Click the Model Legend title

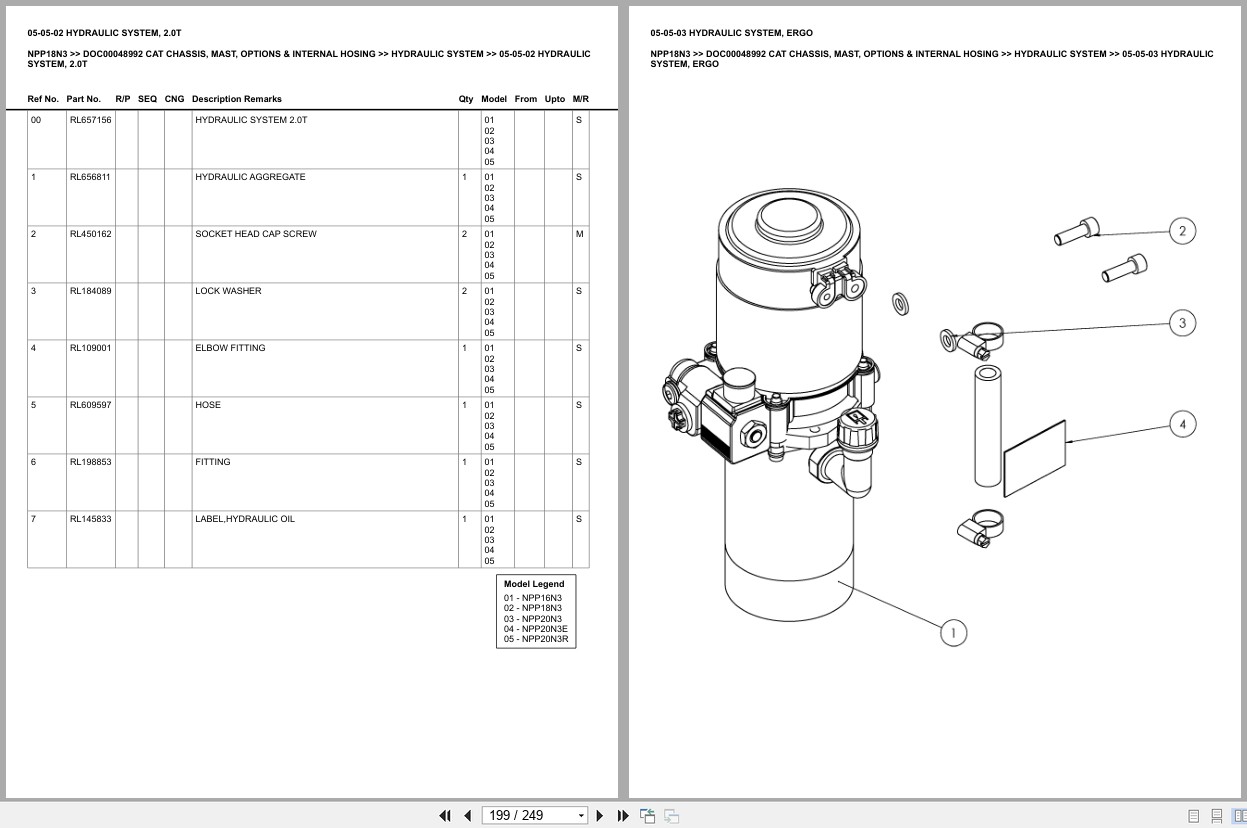[534, 584]
